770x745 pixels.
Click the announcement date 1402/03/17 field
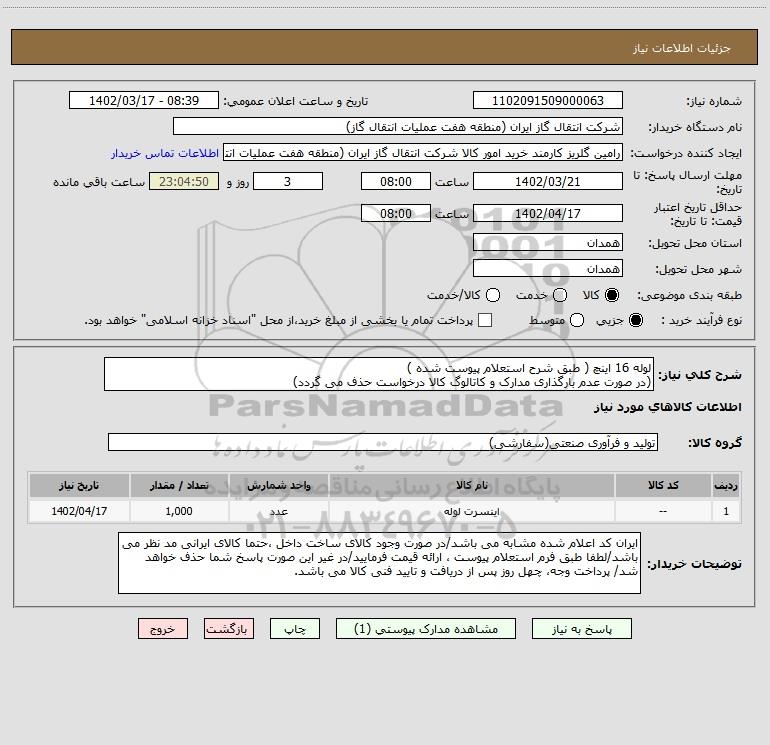tap(144, 101)
